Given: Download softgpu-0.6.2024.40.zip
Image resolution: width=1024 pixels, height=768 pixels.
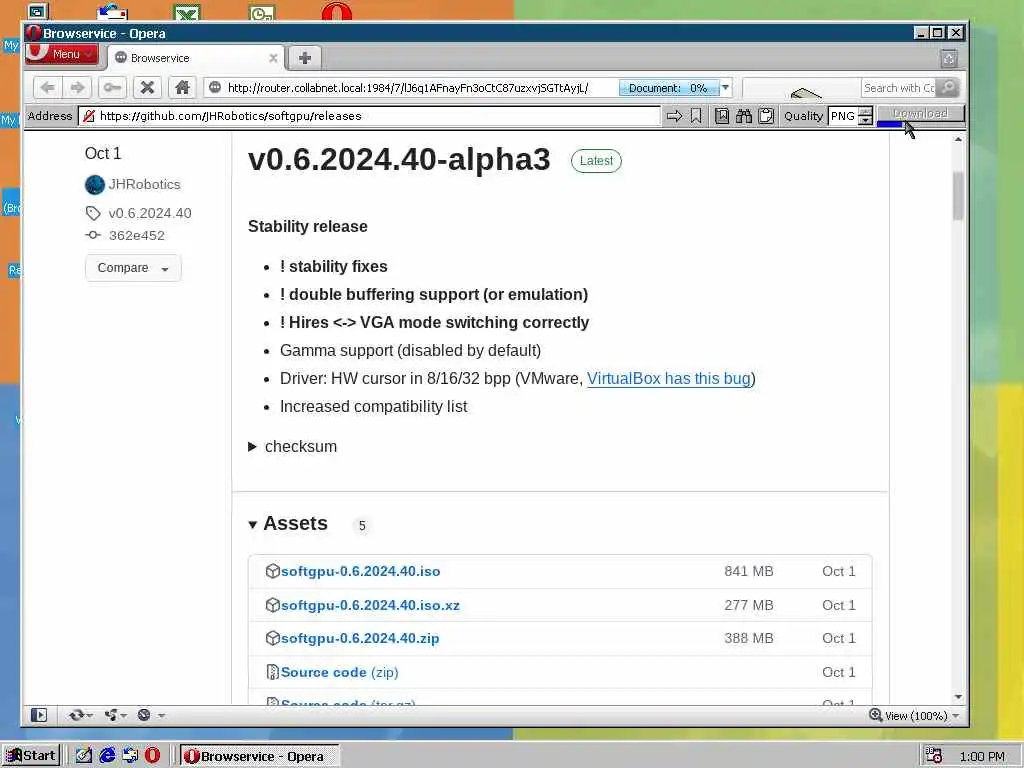Looking at the screenshot, I should (x=360, y=639).
